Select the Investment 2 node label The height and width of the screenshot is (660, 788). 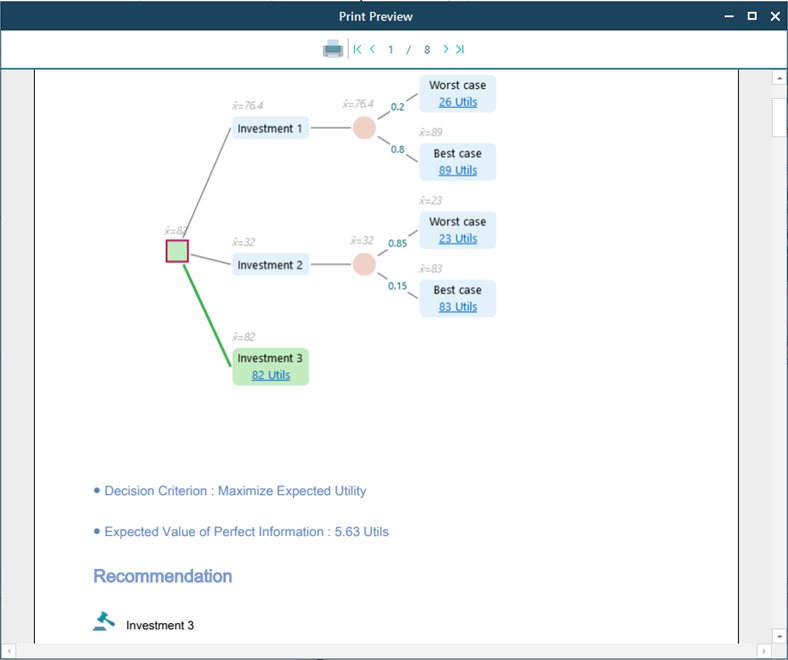click(x=270, y=265)
